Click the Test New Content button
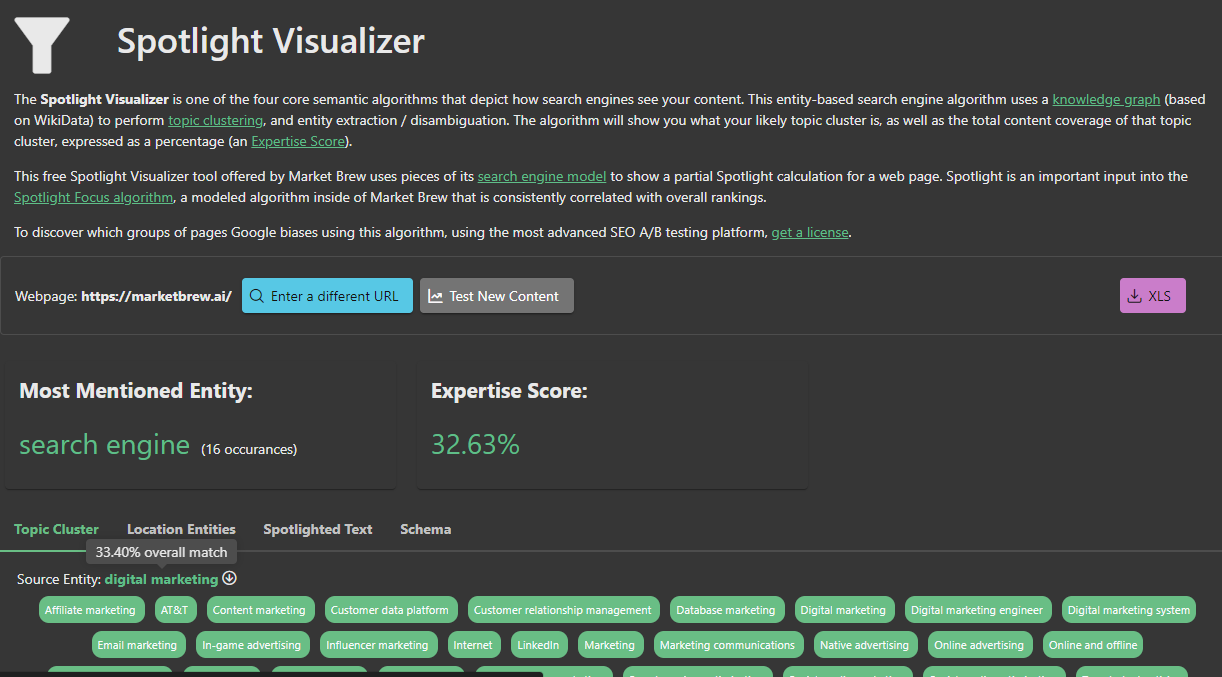The image size is (1222, 677). (497, 296)
